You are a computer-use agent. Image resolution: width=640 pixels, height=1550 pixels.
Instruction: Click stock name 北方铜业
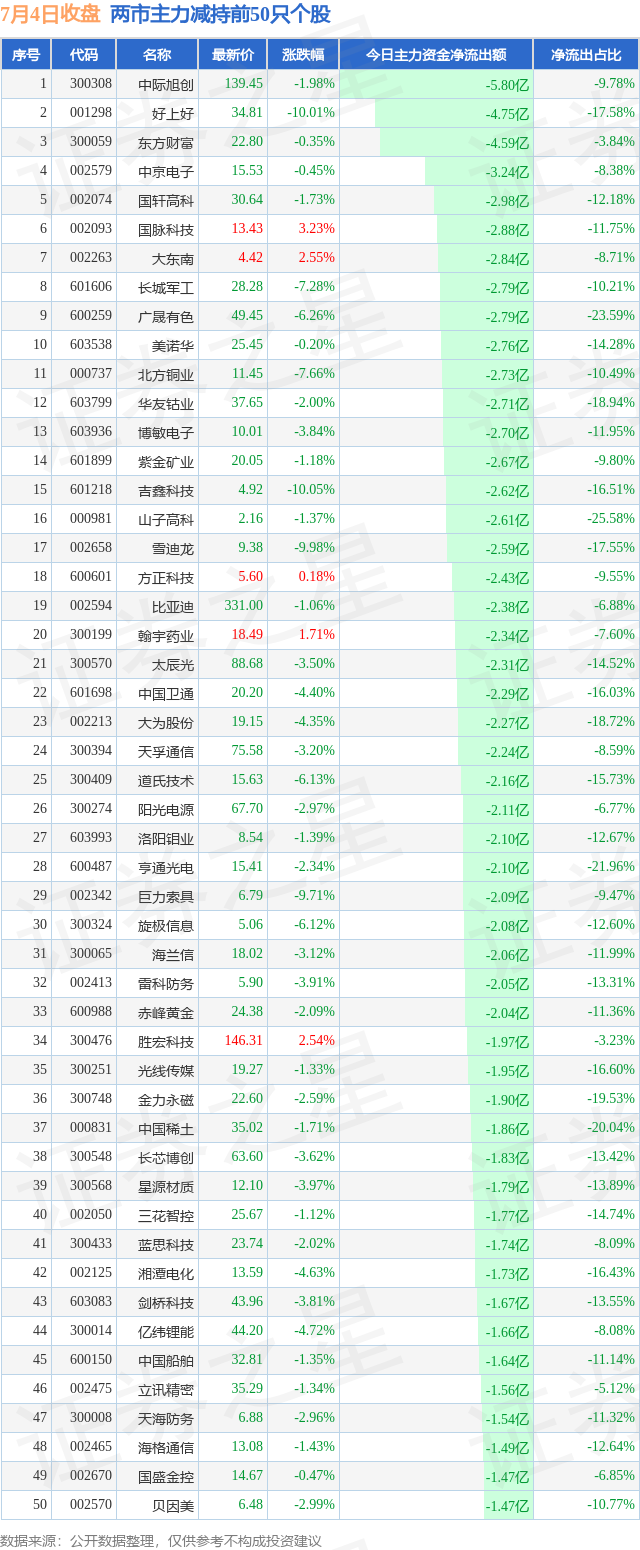coord(166,374)
